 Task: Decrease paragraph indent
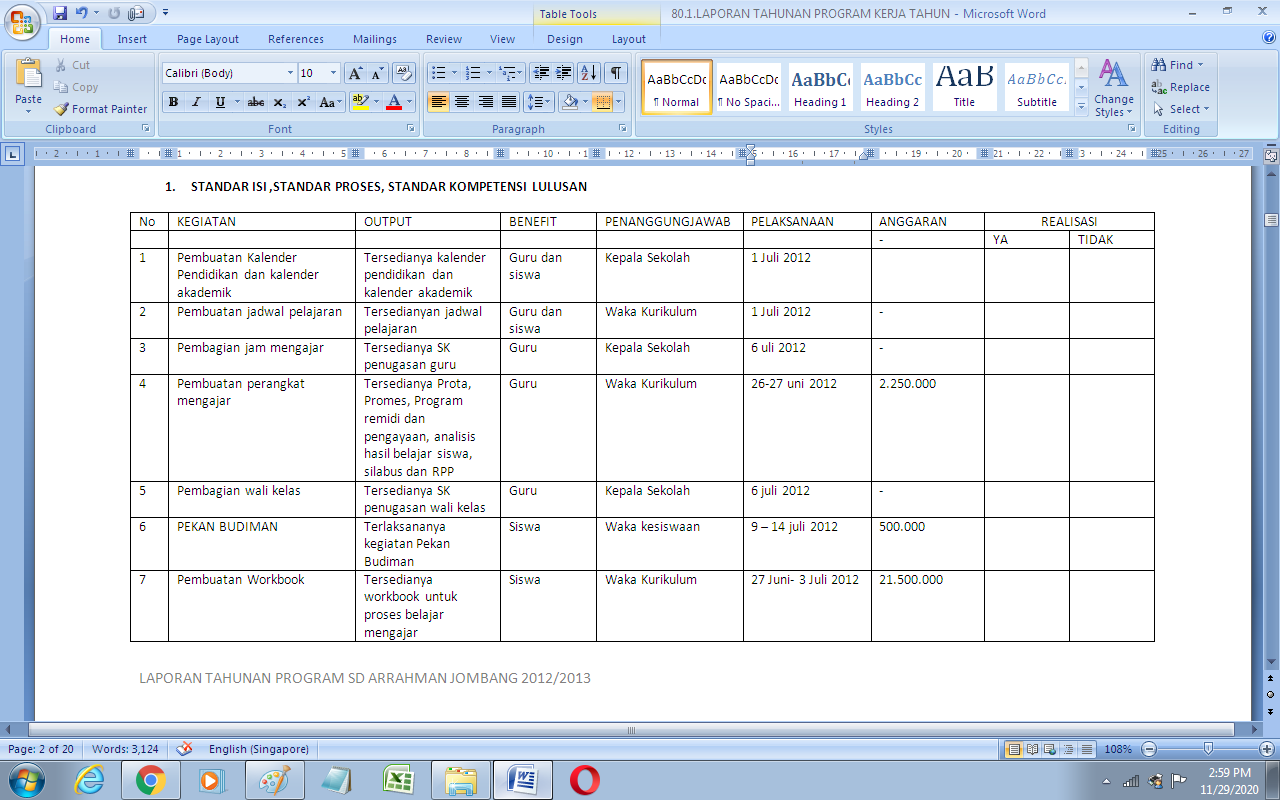click(542, 73)
